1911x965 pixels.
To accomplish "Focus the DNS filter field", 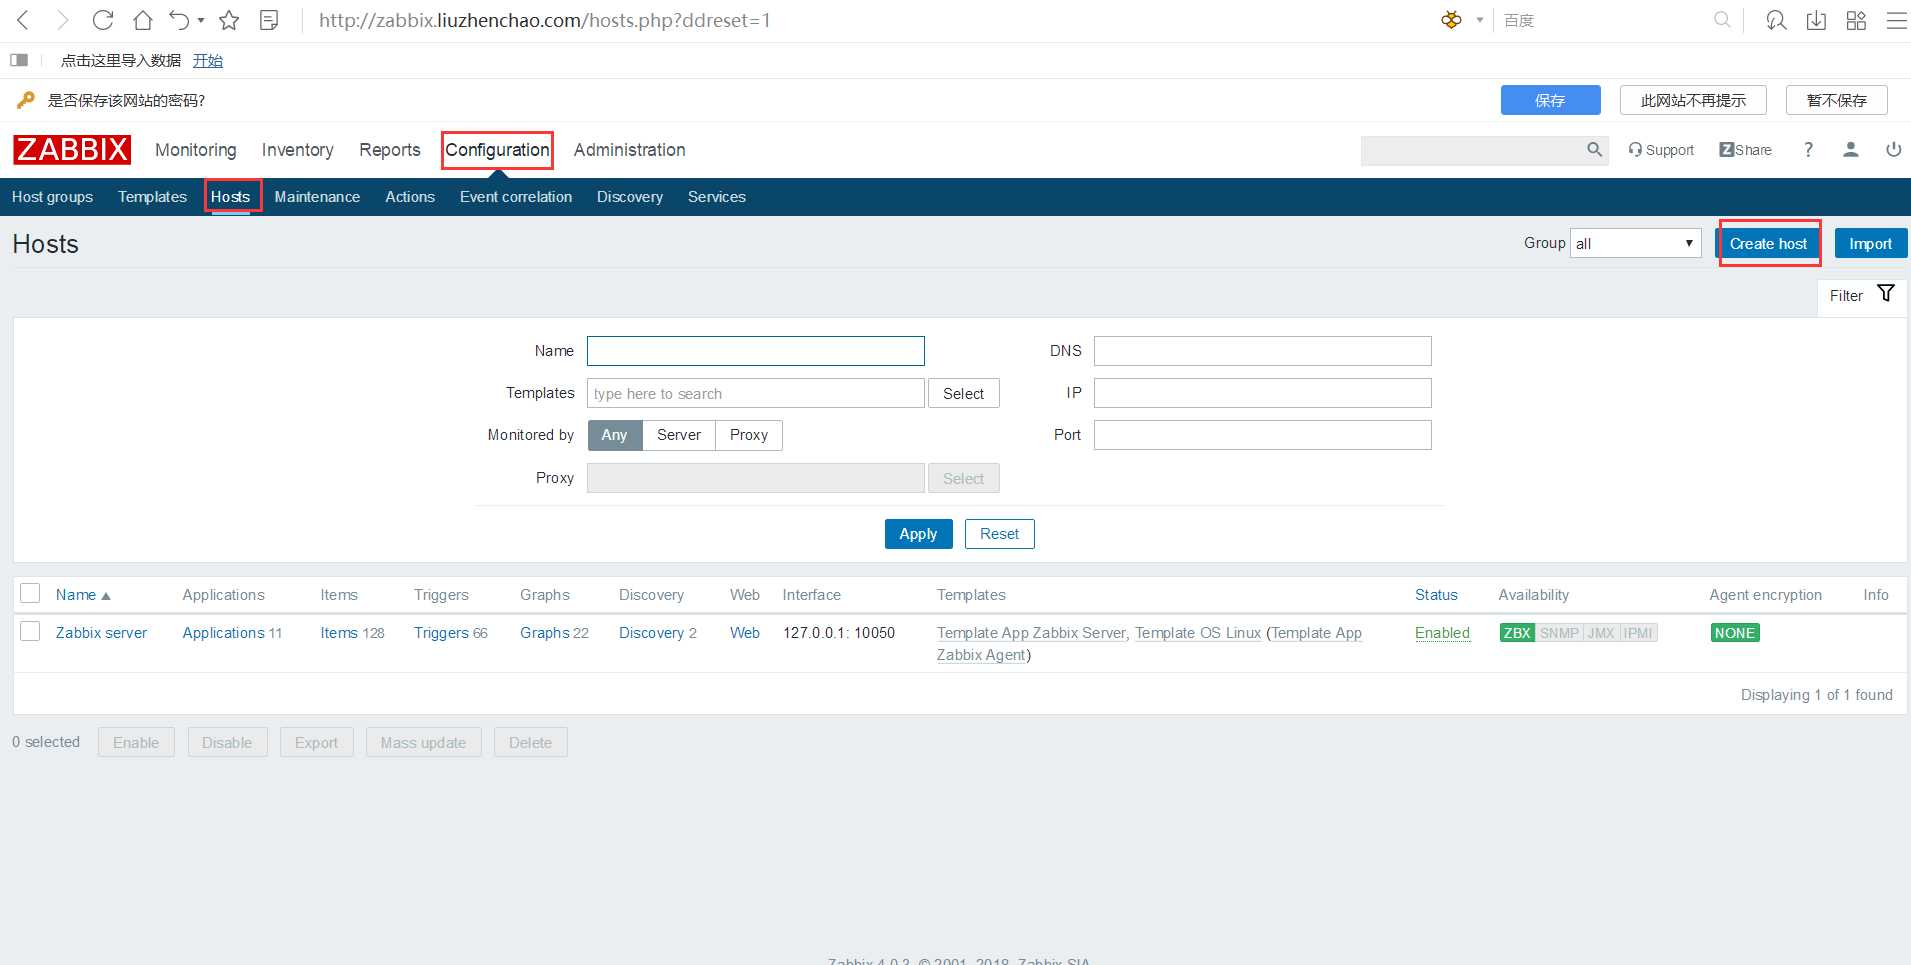I will coord(1263,351).
